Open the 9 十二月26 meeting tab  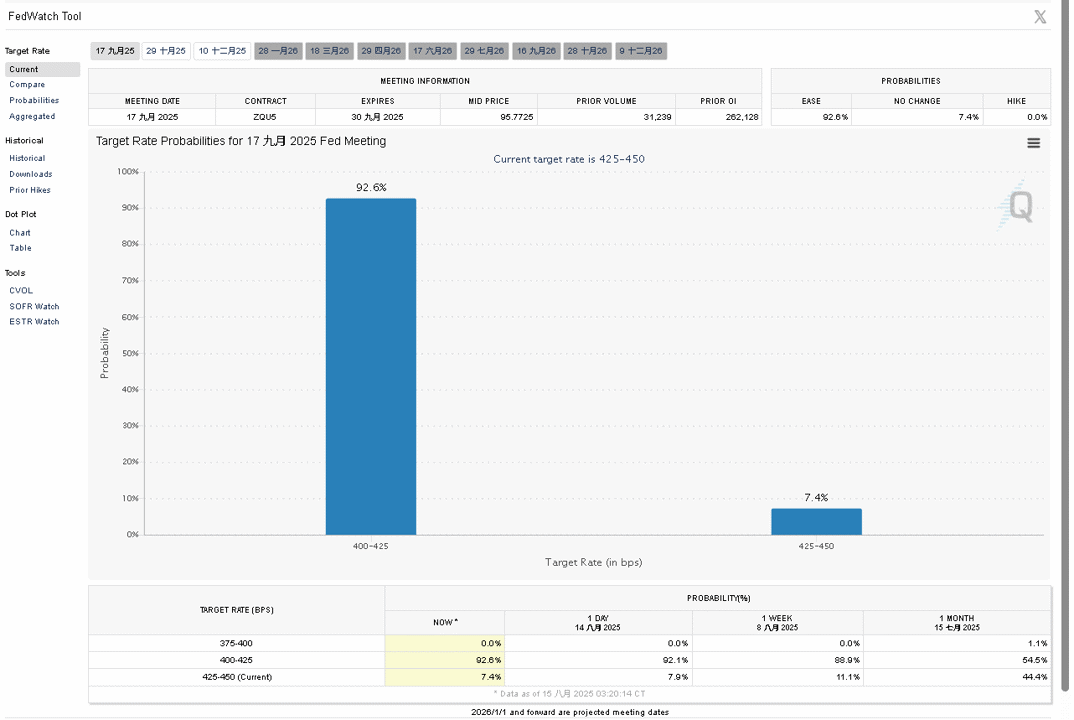pyautogui.click(x=641, y=51)
